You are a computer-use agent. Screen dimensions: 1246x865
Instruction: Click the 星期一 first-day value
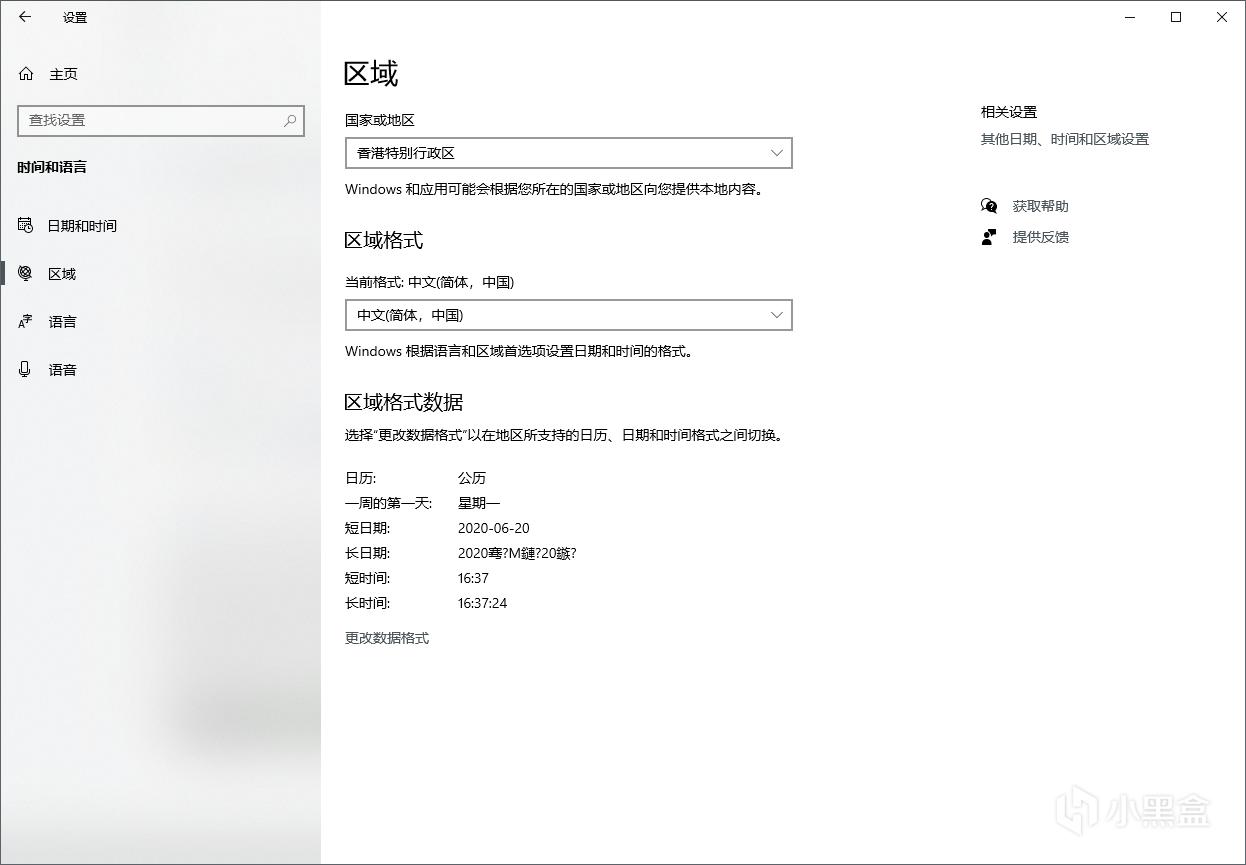[479, 503]
